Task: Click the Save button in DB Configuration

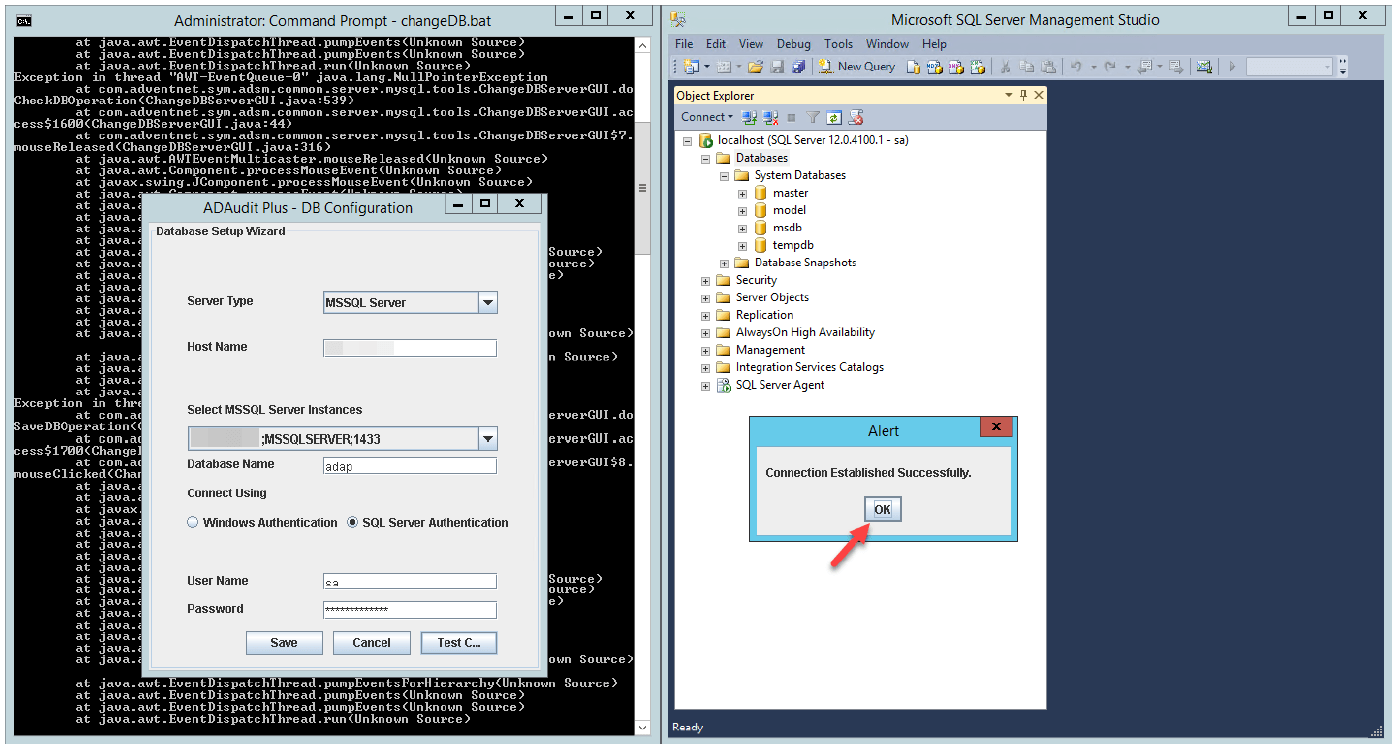Action: (x=284, y=643)
